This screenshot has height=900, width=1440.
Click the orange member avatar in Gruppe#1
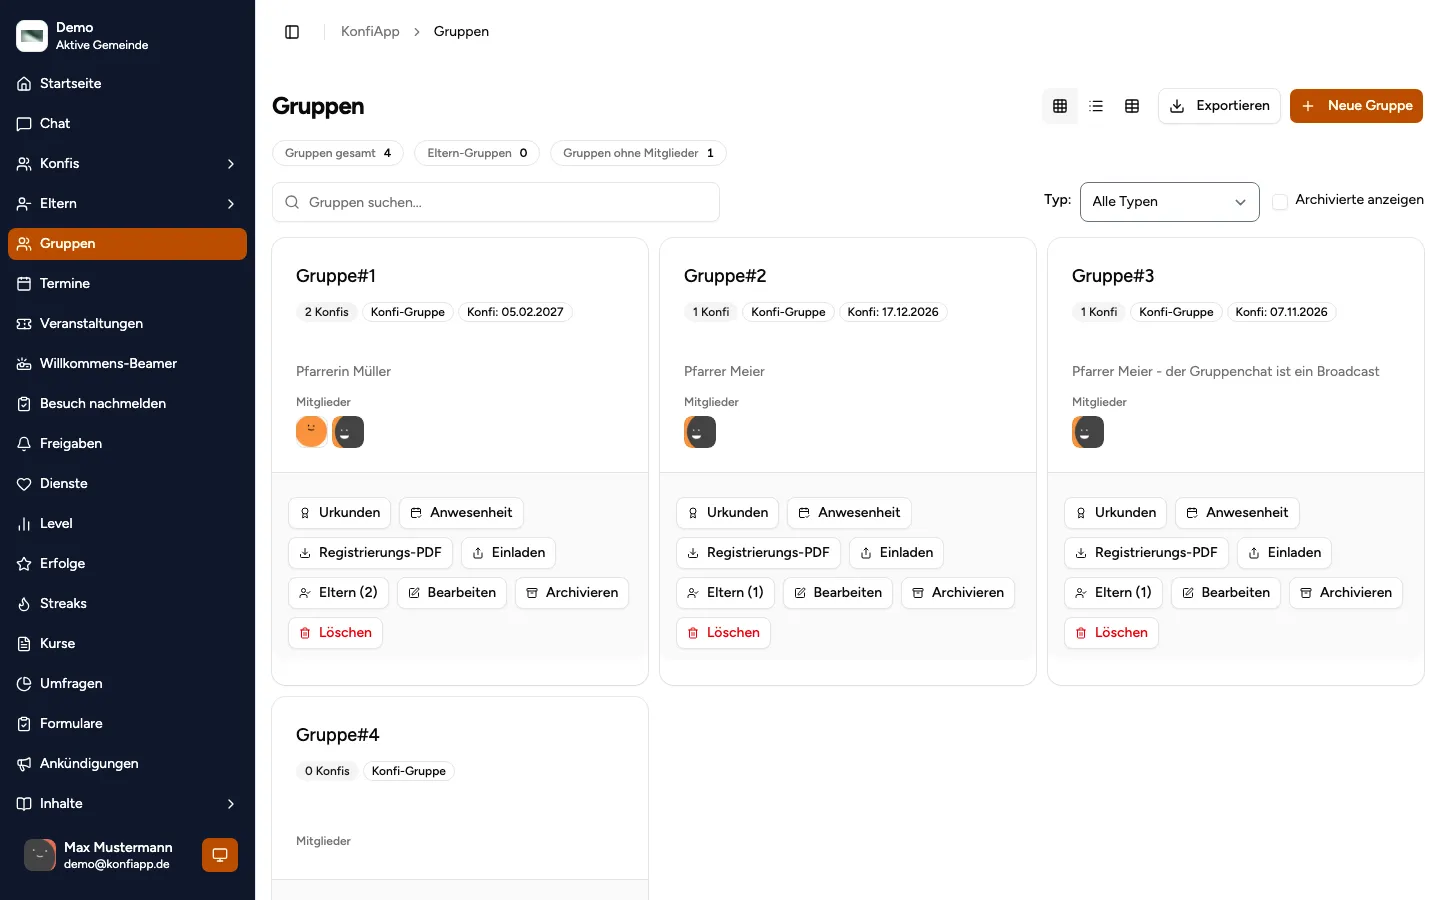[x=311, y=432]
